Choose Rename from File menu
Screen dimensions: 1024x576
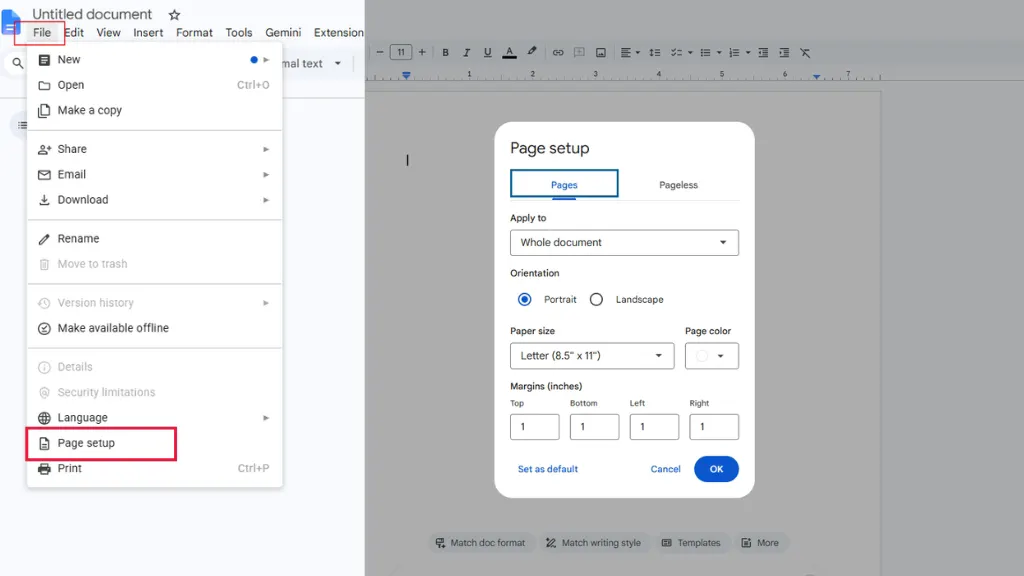point(154,238)
